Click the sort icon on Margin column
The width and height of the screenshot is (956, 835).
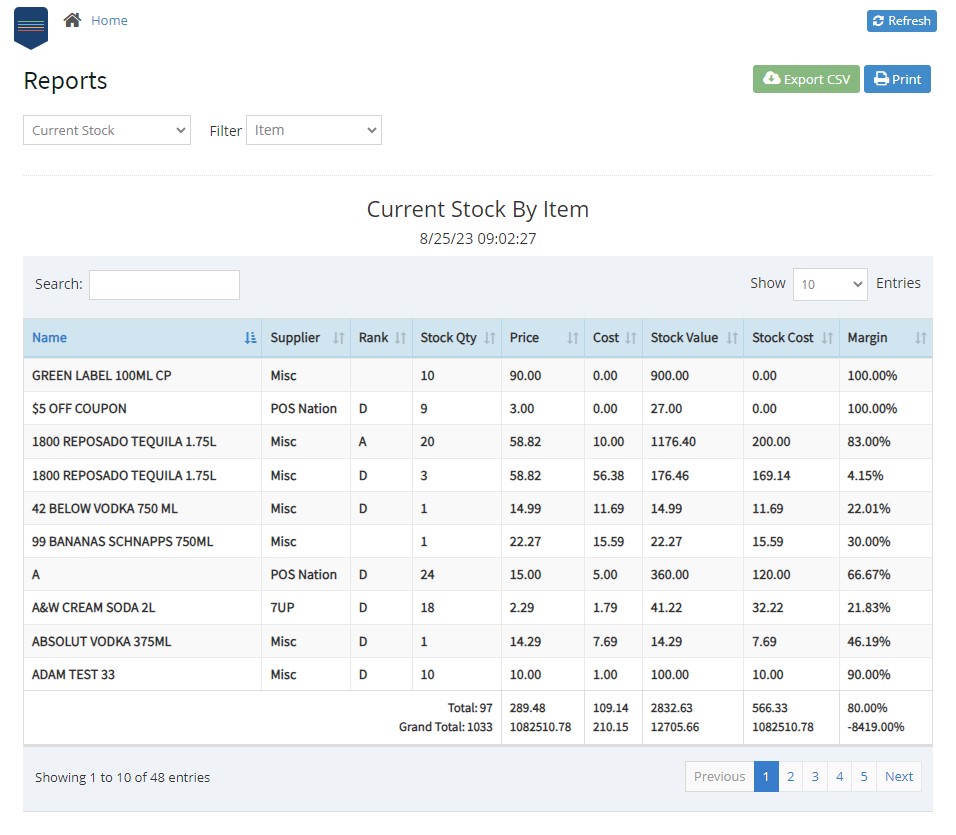tap(921, 338)
